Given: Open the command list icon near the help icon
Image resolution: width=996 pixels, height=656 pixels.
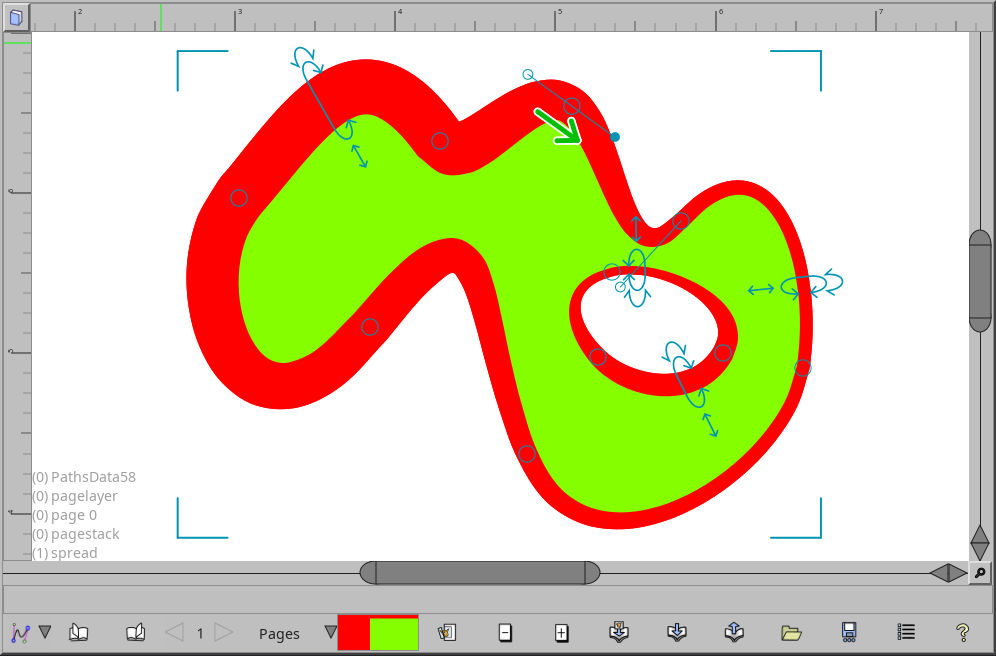Looking at the screenshot, I should [x=905, y=632].
